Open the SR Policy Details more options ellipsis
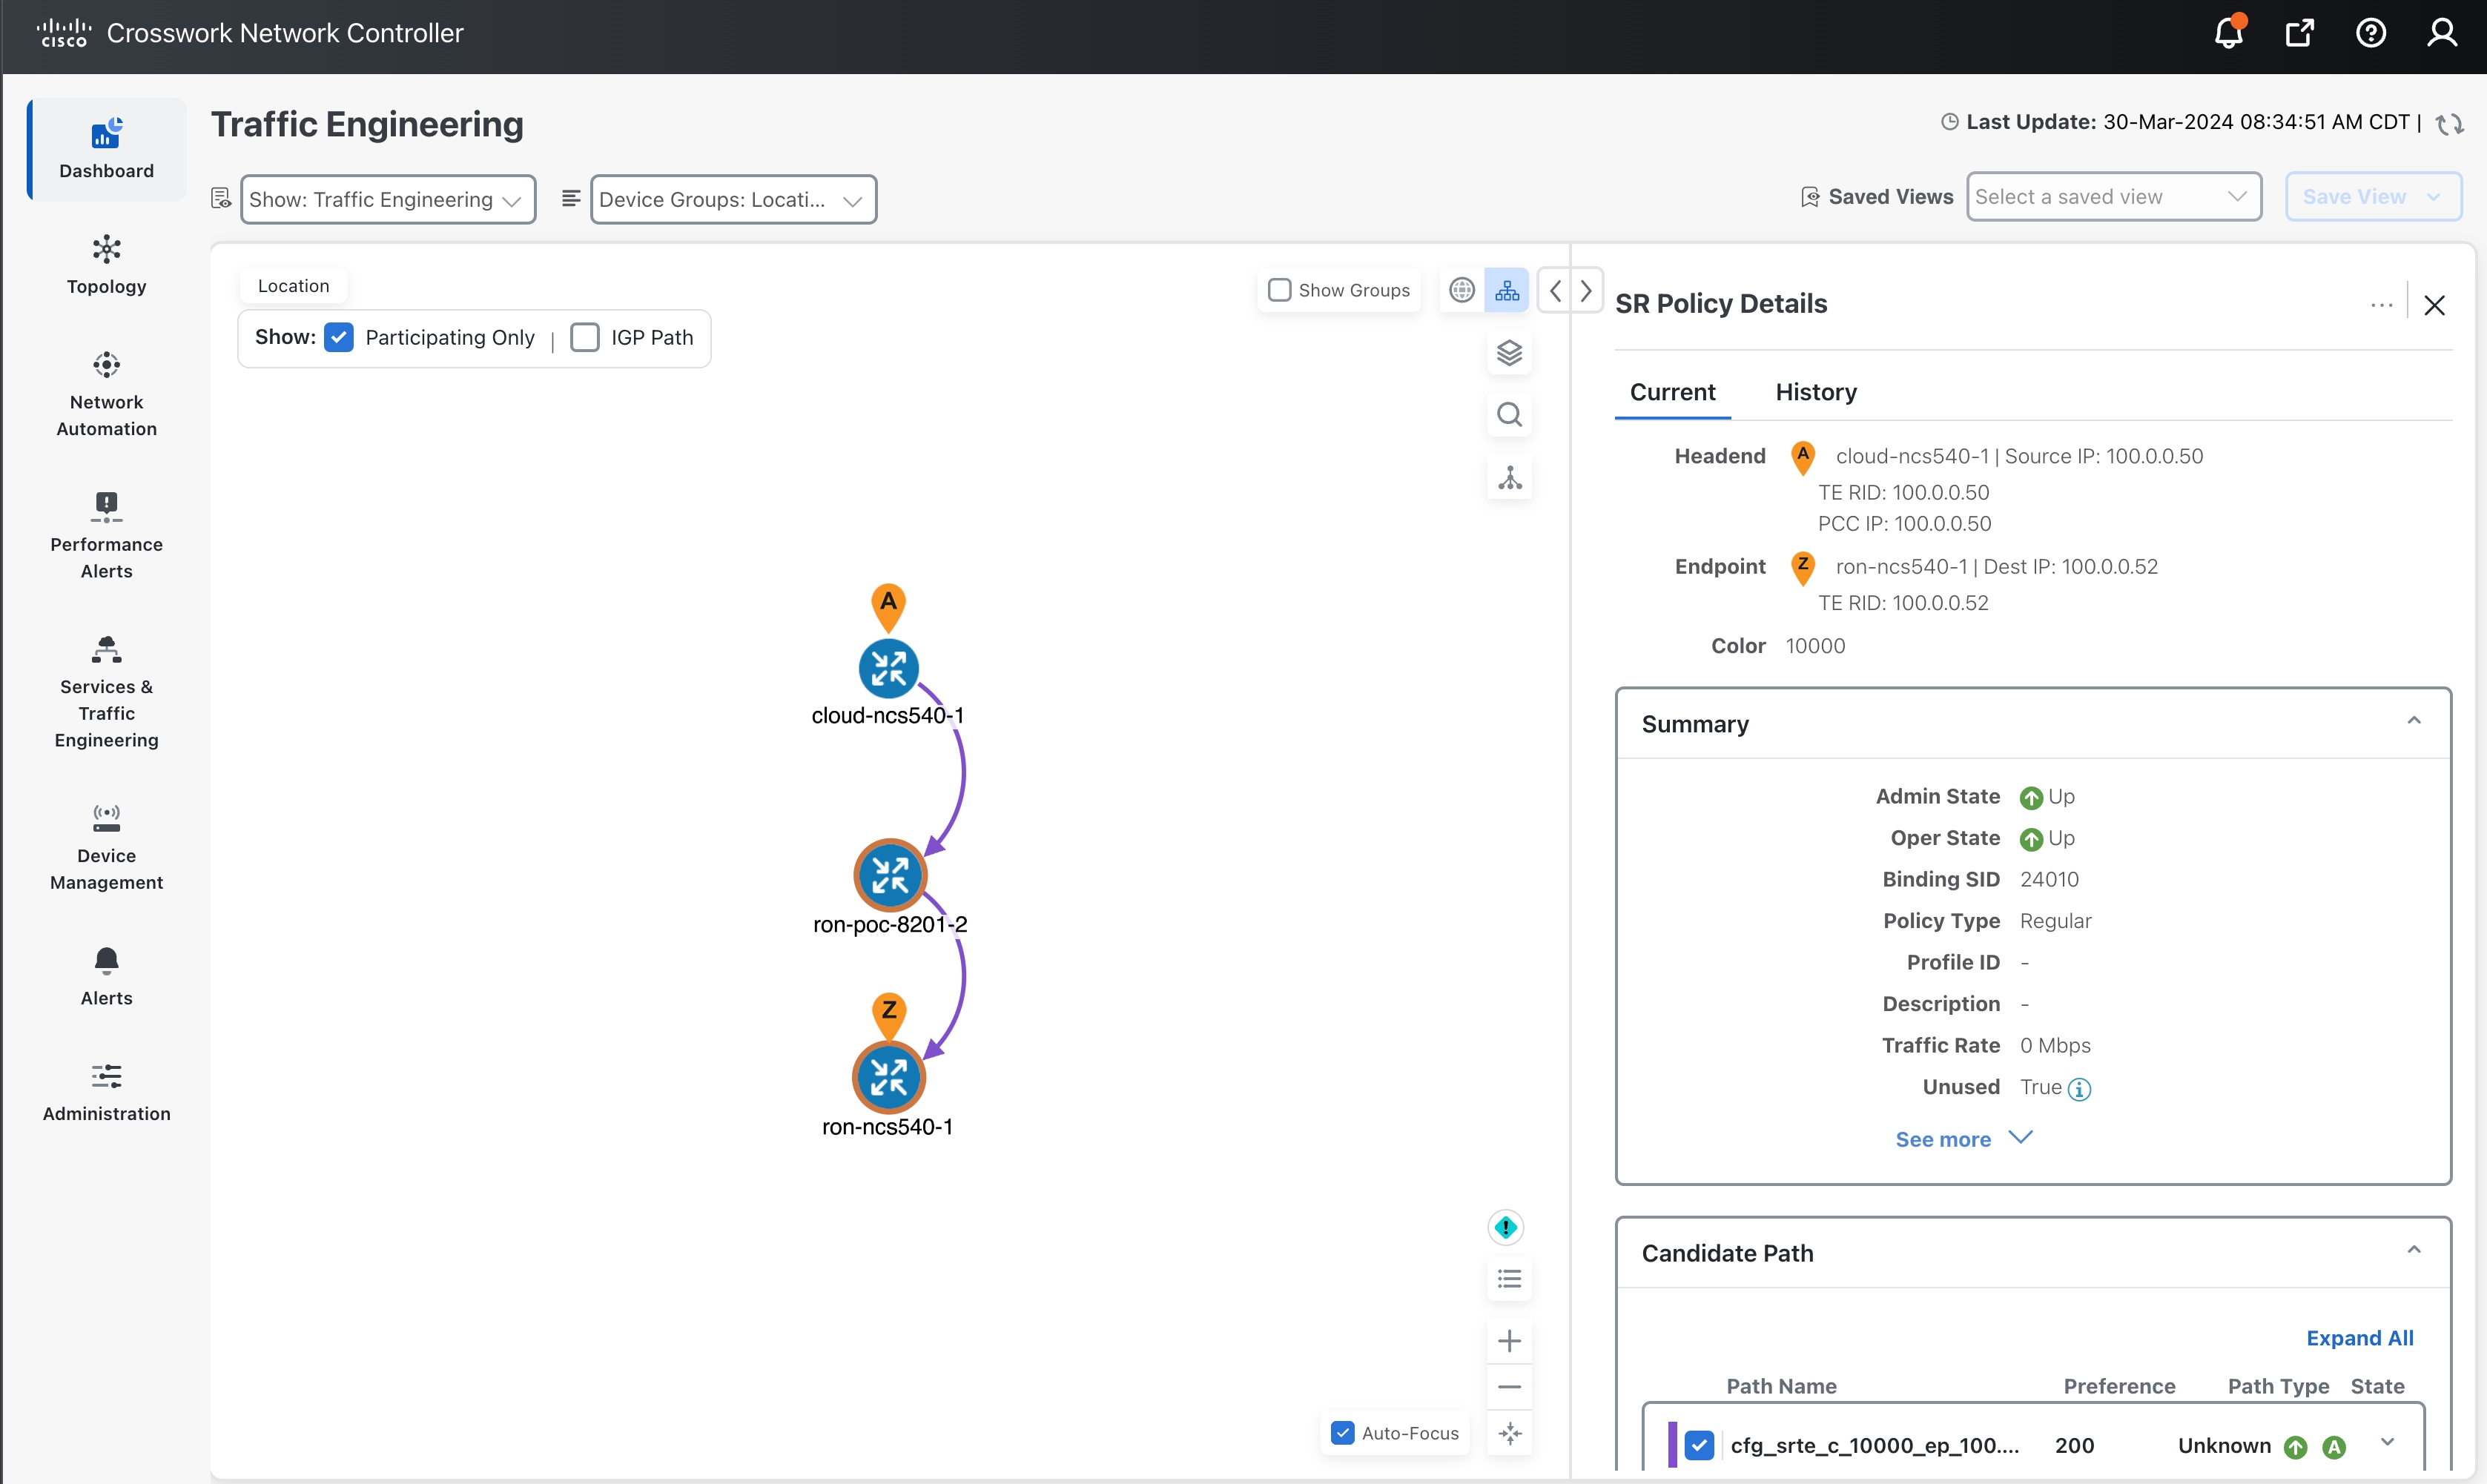The width and height of the screenshot is (2487, 1484). tap(2381, 305)
